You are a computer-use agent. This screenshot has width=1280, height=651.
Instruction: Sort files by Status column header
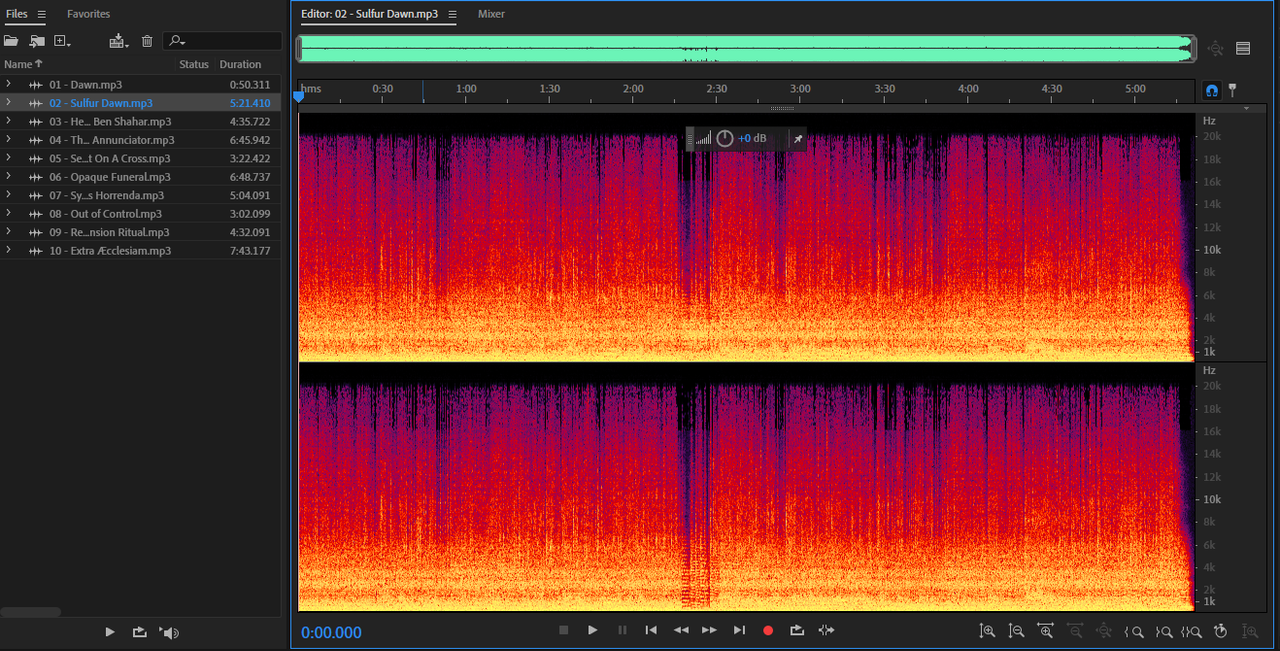[x=194, y=64]
